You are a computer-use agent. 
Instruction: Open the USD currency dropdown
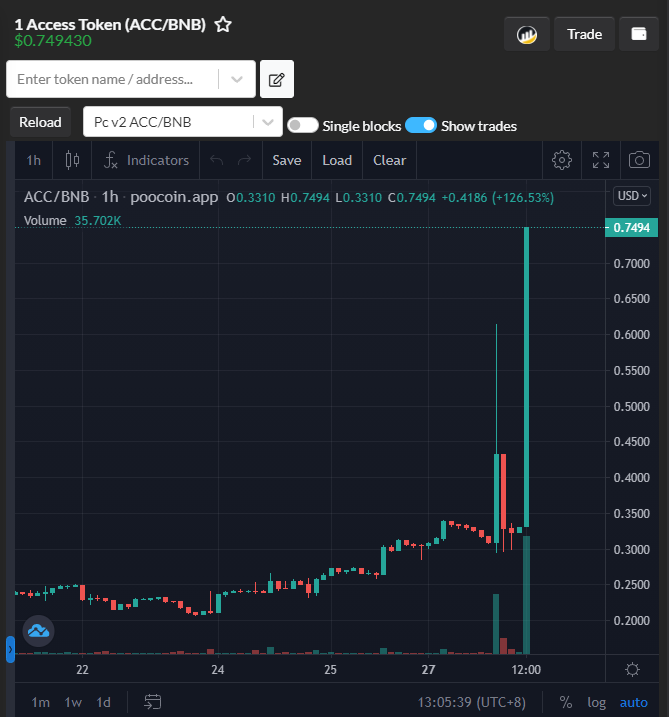(x=632, y=196)
